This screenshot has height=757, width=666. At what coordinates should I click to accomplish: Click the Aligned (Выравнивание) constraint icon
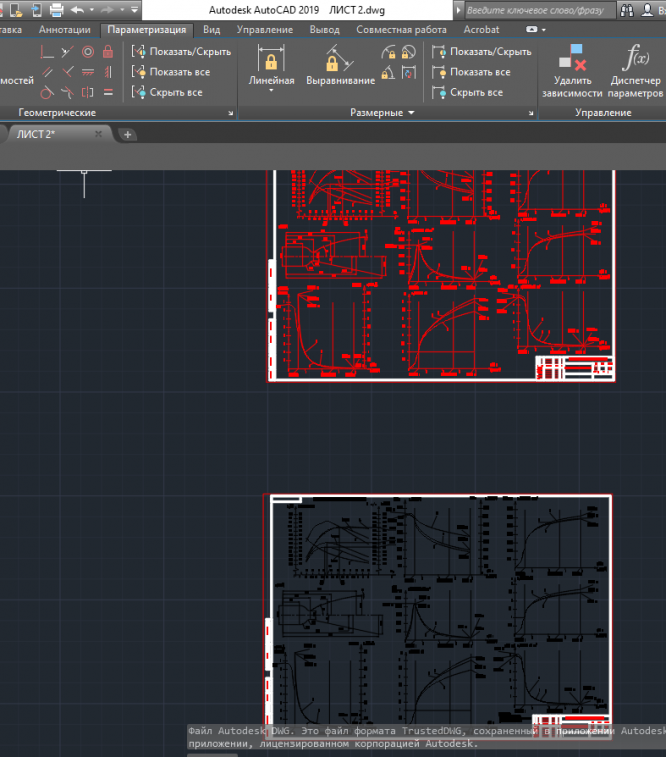340,59
